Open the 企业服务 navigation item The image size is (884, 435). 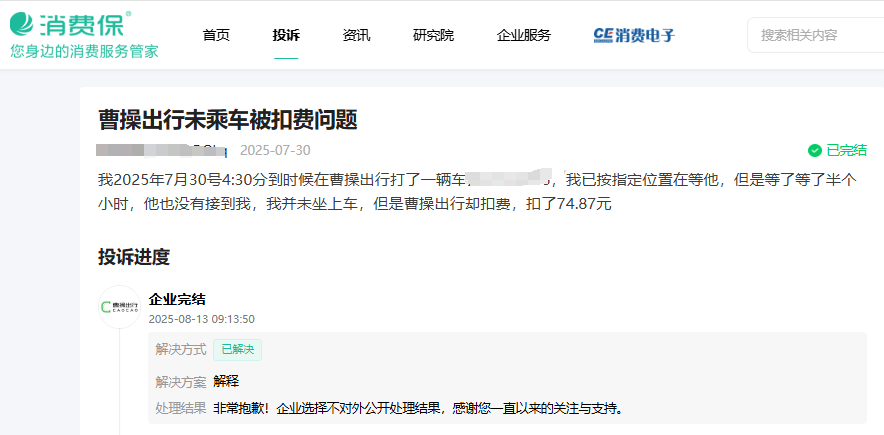[x=524, y=35]
